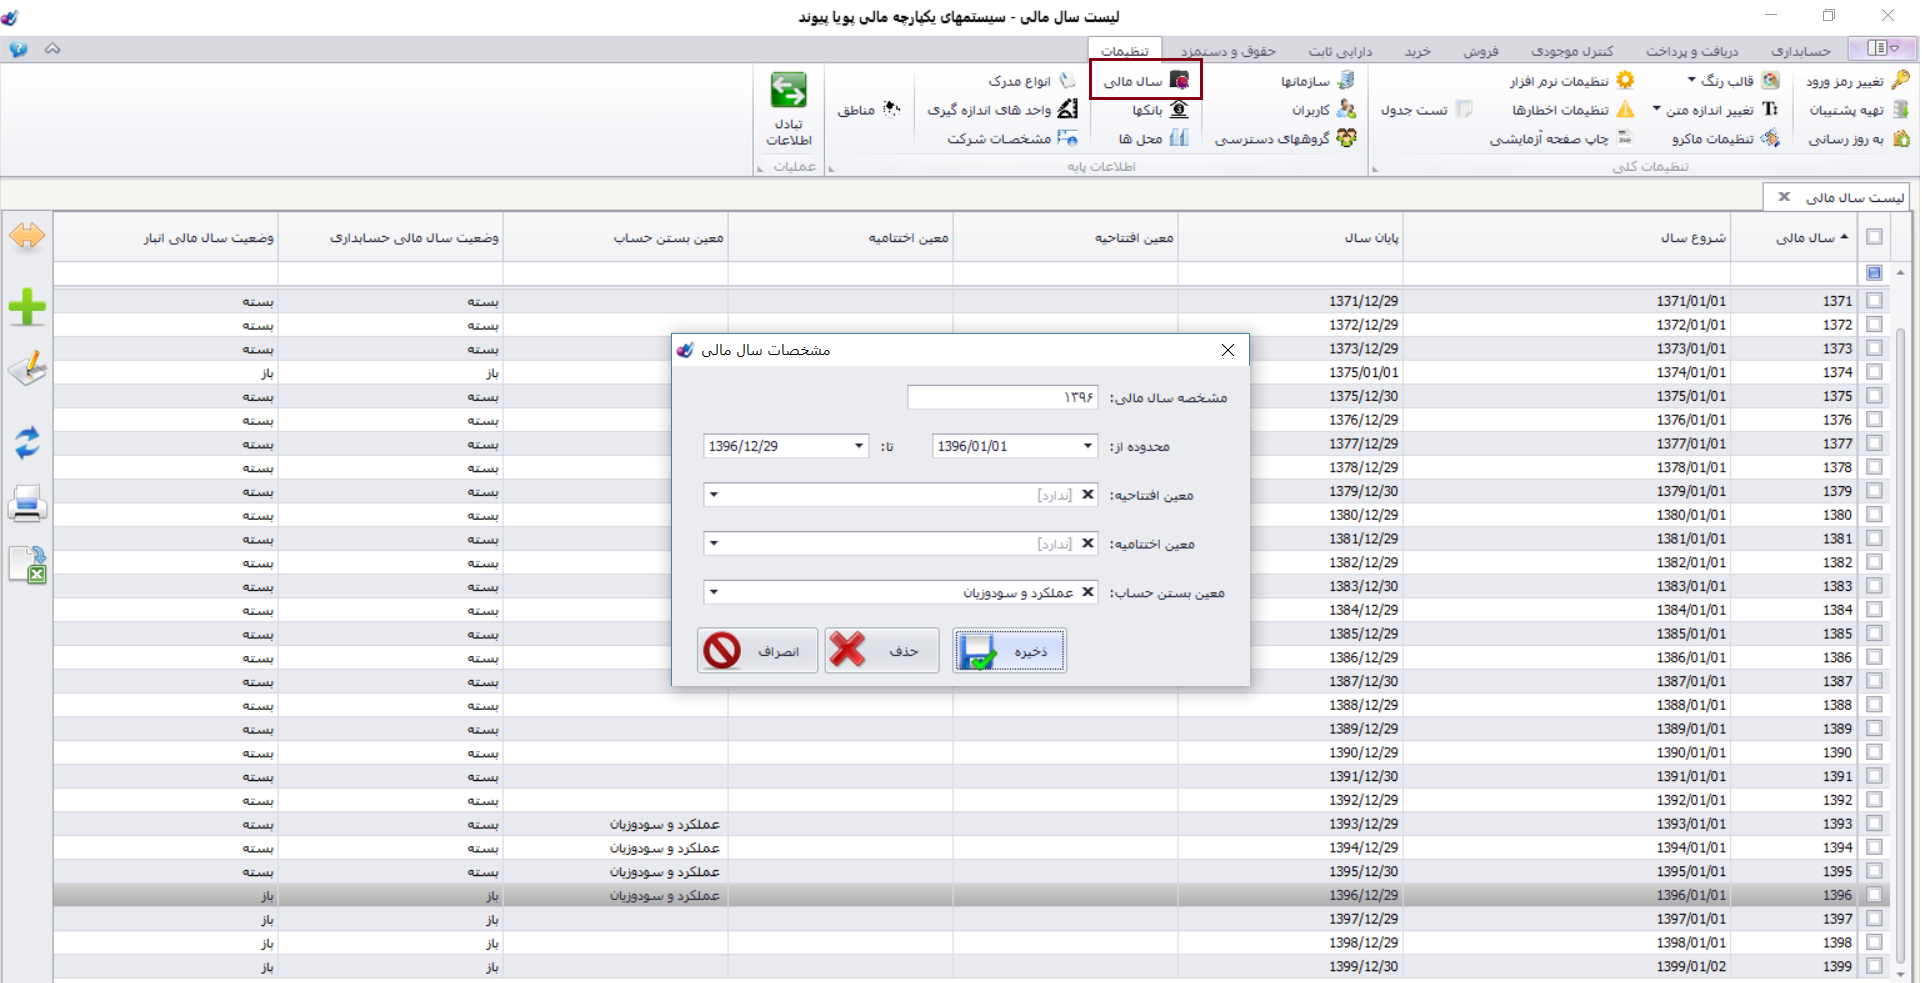The image size is (1922, 983).
Task: Clear the معین بستن حساب field with X
Action: pos(1088,591)
